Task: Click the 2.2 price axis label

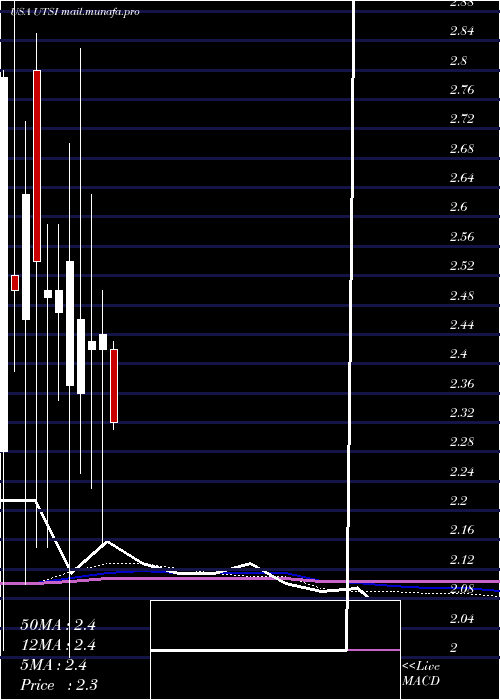Action: [458, 501]
